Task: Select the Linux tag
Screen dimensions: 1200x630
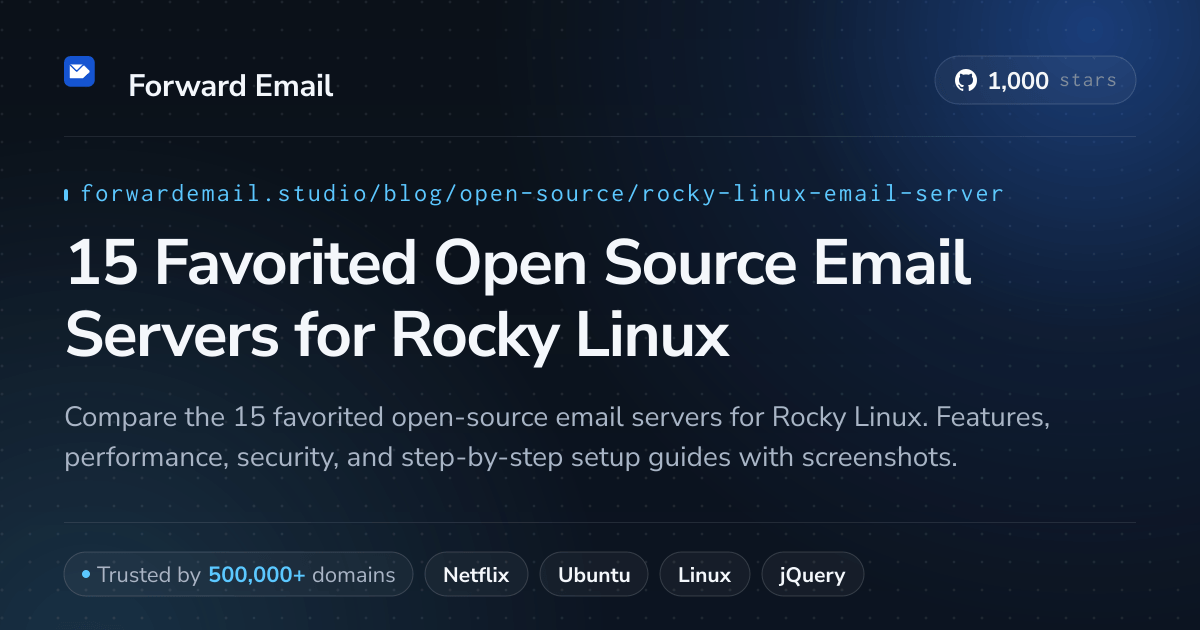Action: 704,575
